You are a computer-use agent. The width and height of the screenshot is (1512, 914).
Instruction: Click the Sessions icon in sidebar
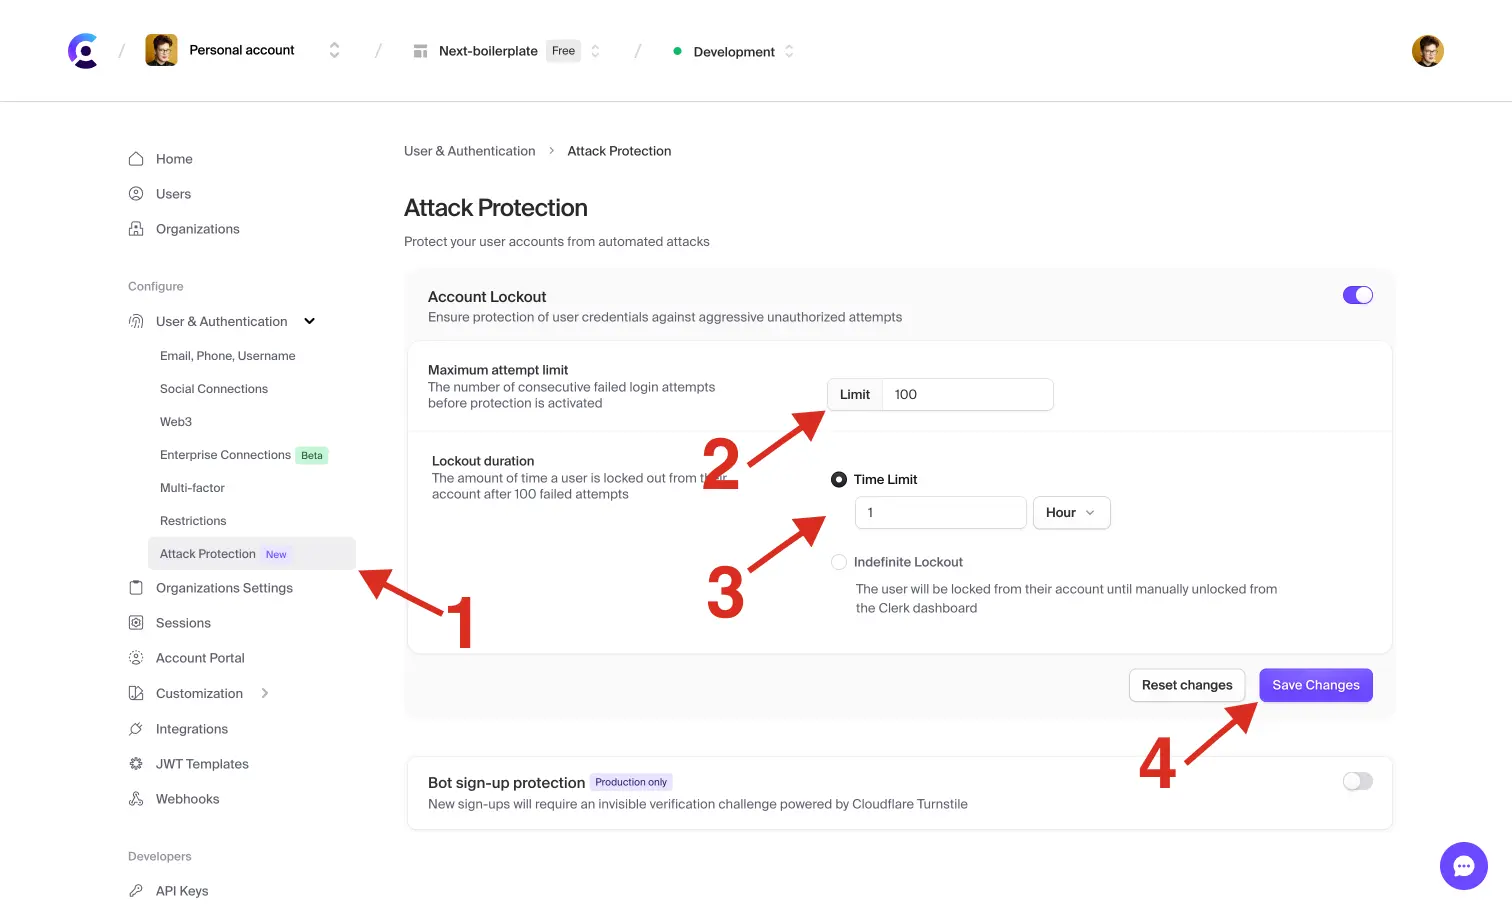pos(136,623)
